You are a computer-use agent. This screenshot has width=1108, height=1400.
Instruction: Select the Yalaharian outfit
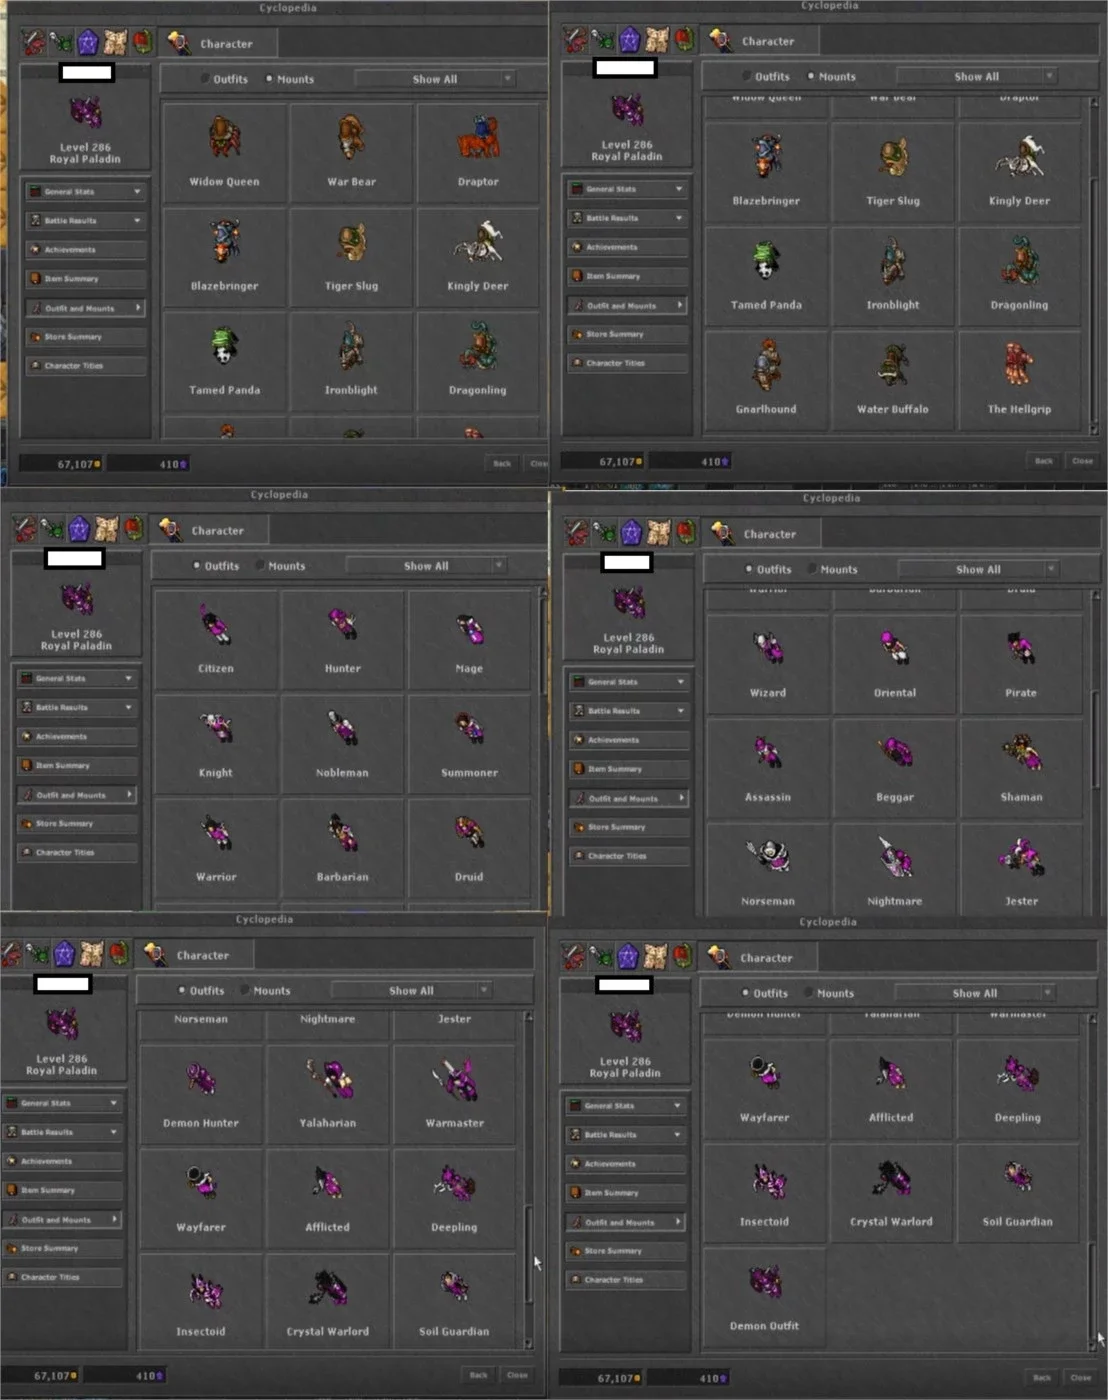(327, 1094)
